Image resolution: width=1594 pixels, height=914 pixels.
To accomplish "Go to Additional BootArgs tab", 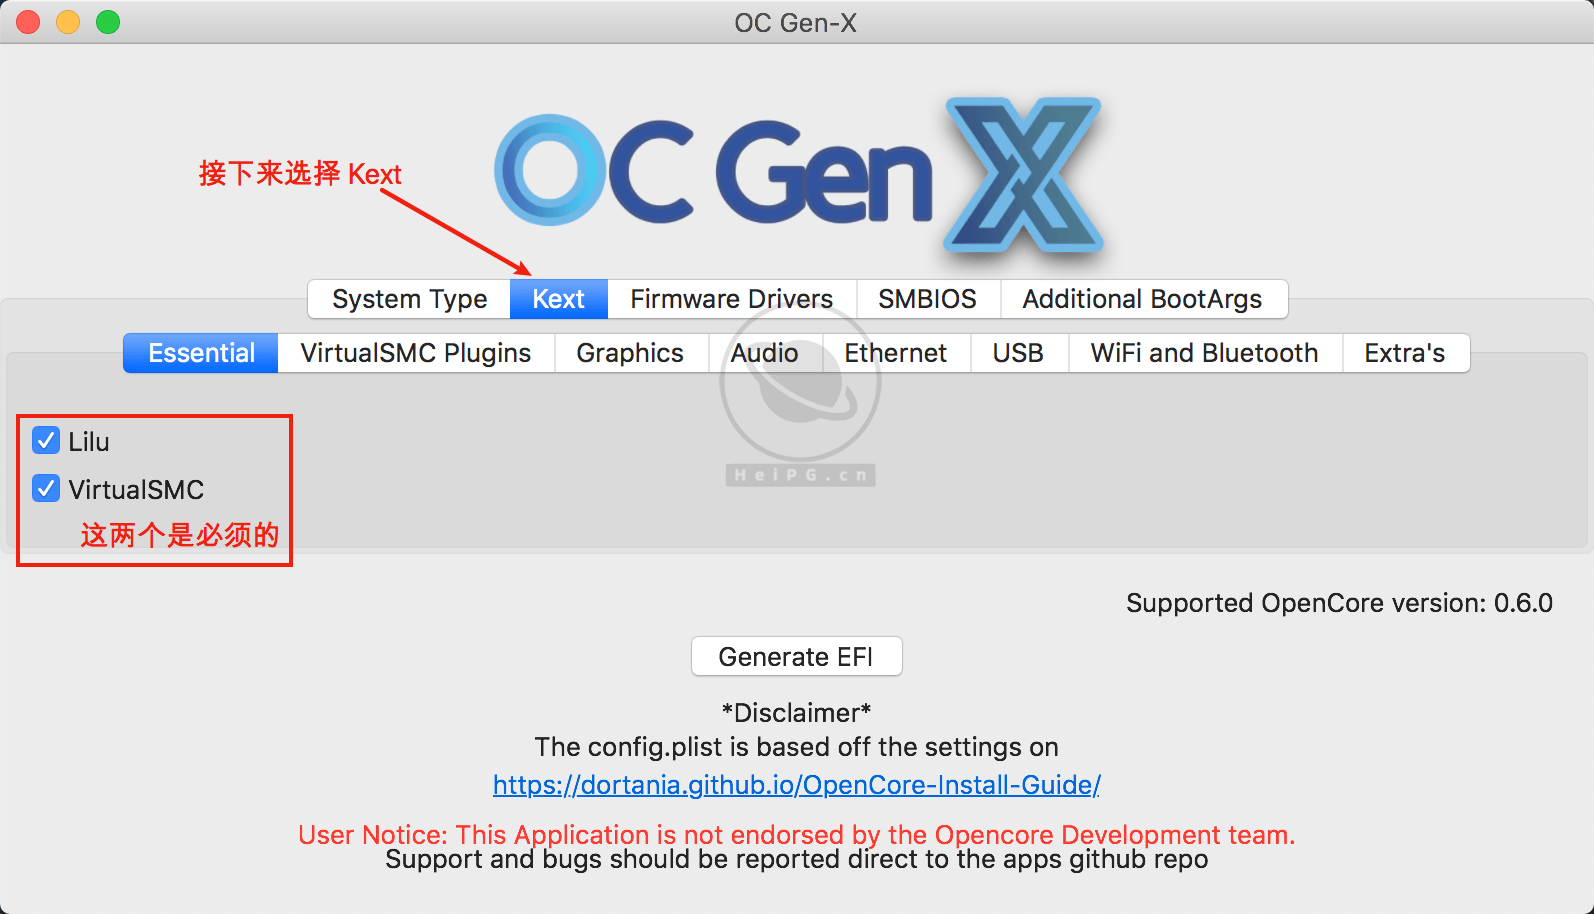I will 1142,299.
